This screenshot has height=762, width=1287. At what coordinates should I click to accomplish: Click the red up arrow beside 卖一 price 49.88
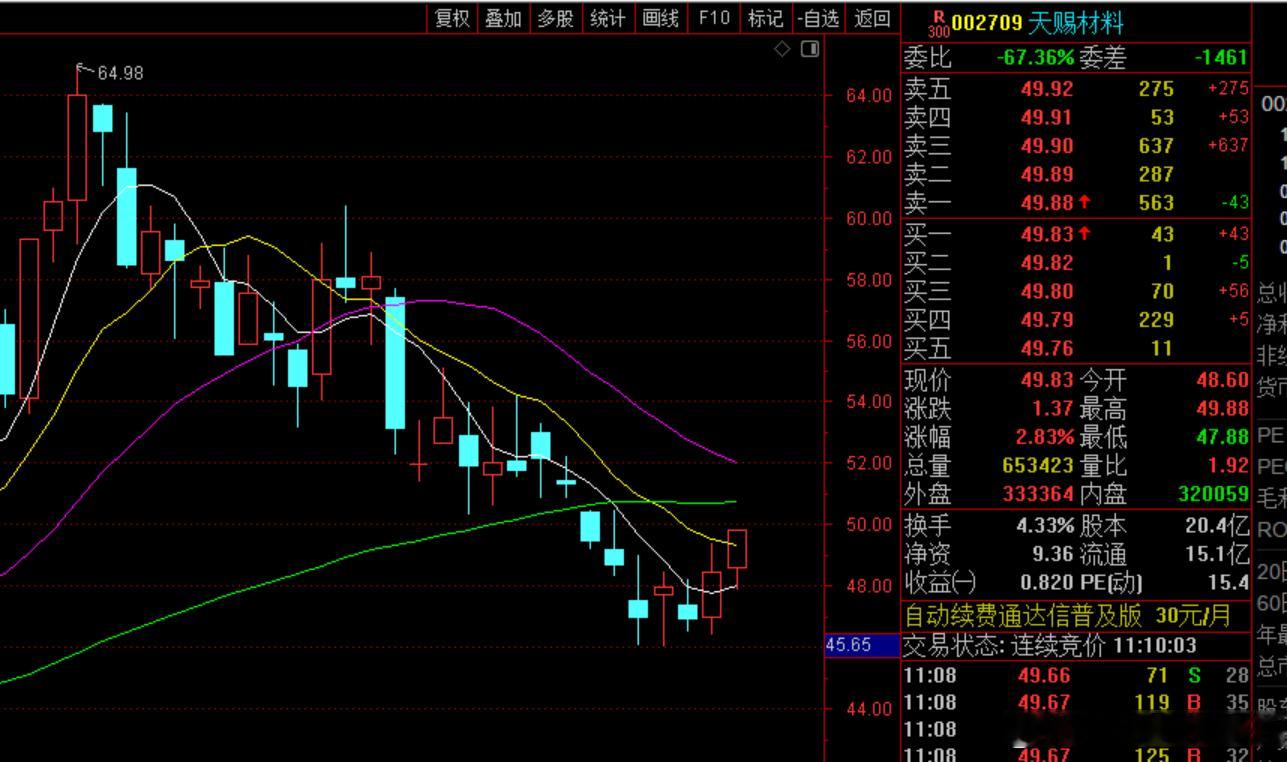[x=1085, y=202]
